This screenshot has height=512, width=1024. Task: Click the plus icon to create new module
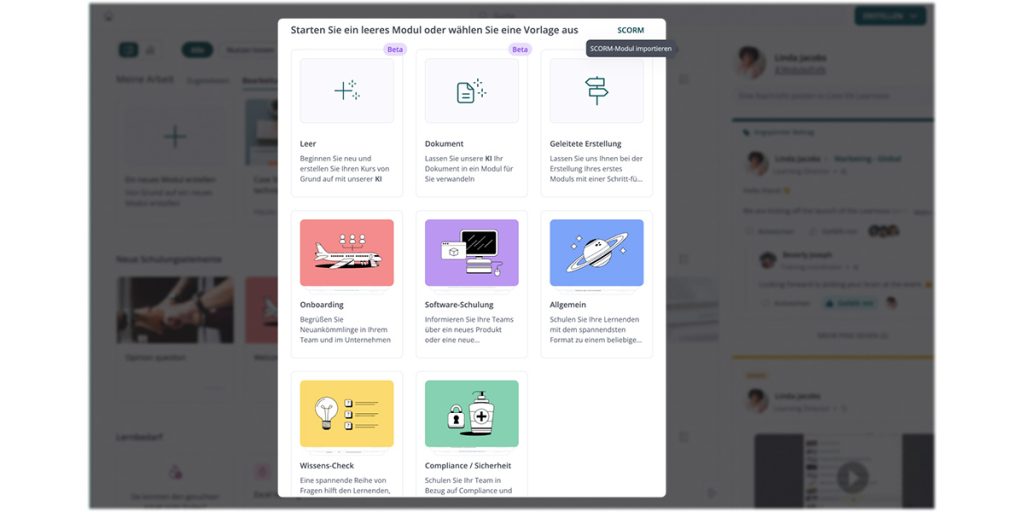click(174, 136)
